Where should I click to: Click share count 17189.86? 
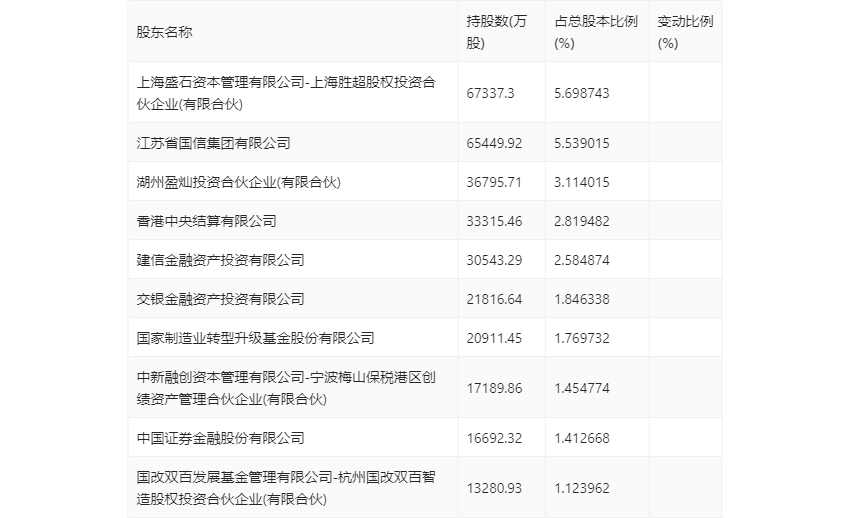[494, 388]
